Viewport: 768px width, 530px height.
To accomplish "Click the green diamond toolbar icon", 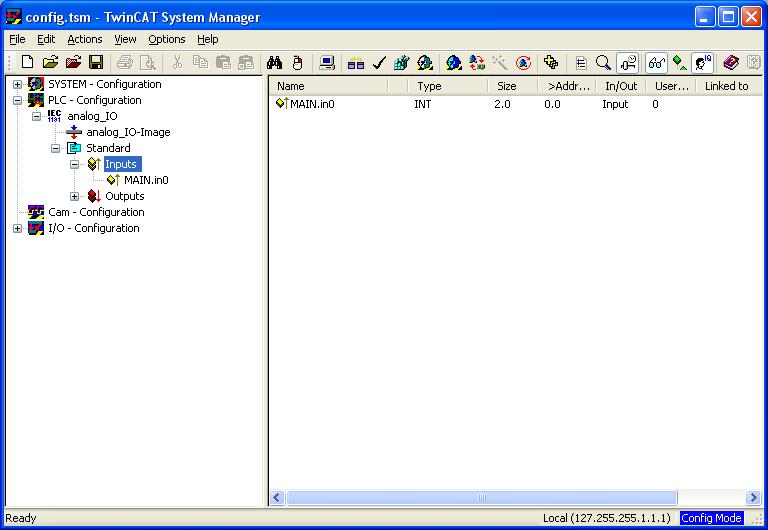I will coord(679,62).
